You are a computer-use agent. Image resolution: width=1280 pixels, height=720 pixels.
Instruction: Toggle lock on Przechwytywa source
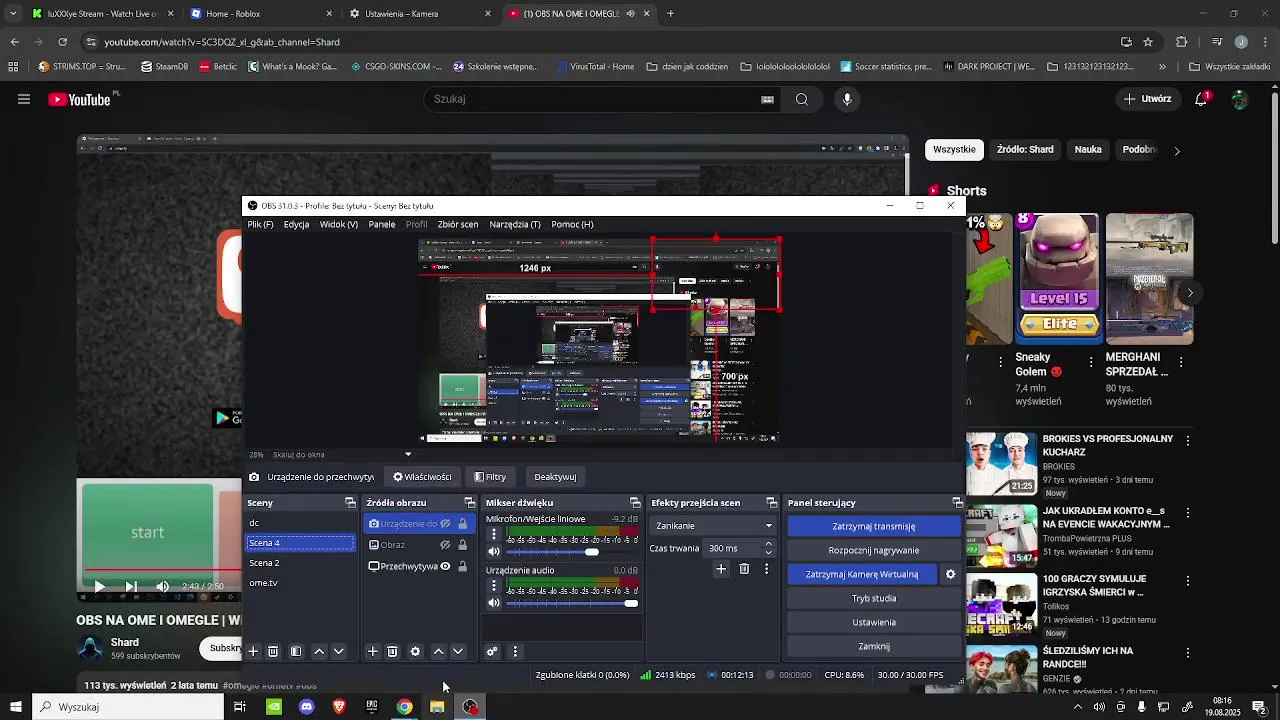coord(462,566)
